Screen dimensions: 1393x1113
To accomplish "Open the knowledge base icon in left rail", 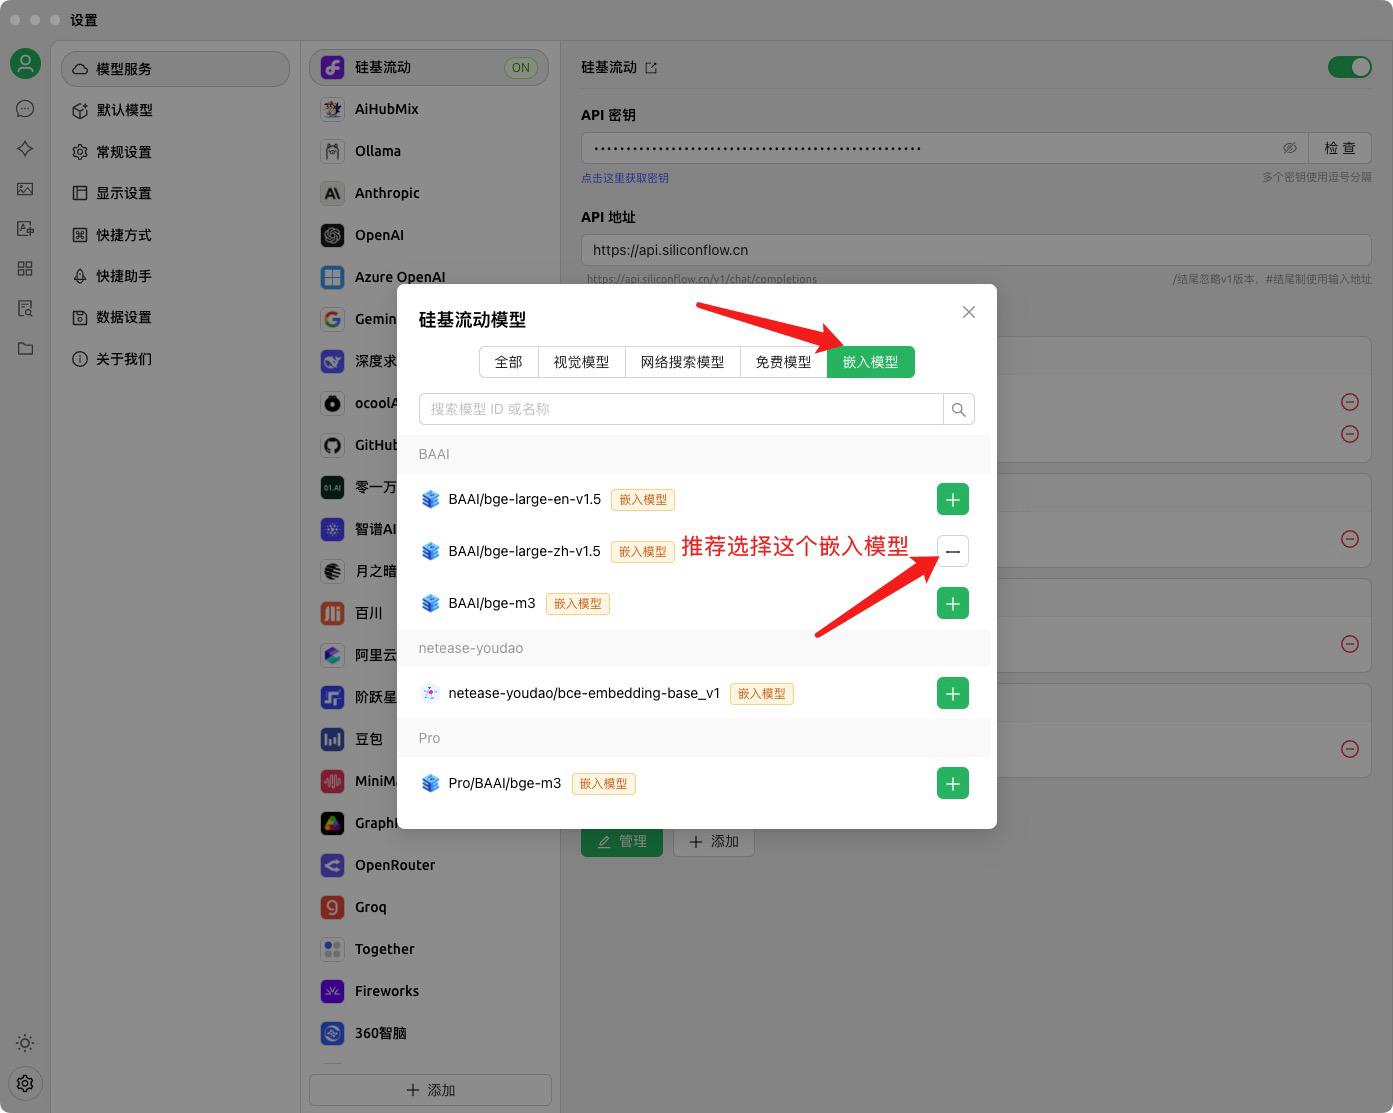I will (x=25, y=309).
